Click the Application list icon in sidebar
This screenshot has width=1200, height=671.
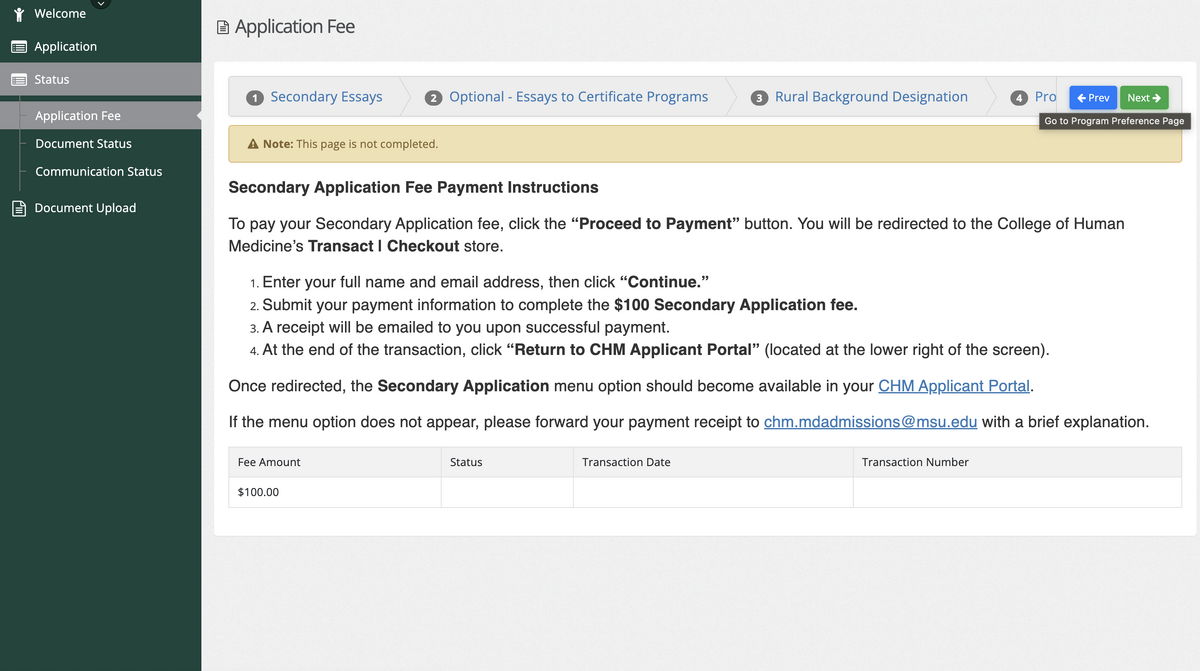pos(18,47)
